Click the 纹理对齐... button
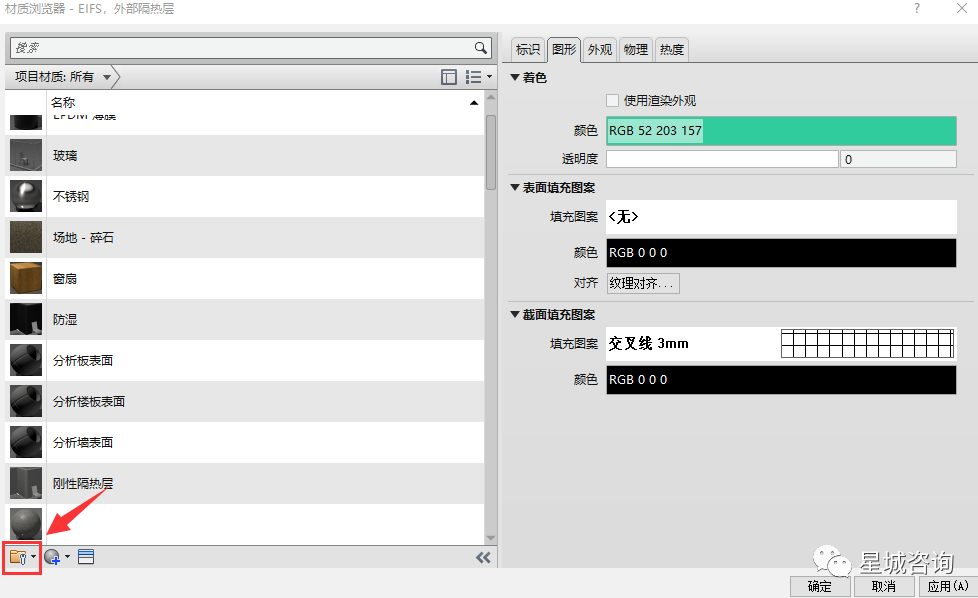 (643, 283)
